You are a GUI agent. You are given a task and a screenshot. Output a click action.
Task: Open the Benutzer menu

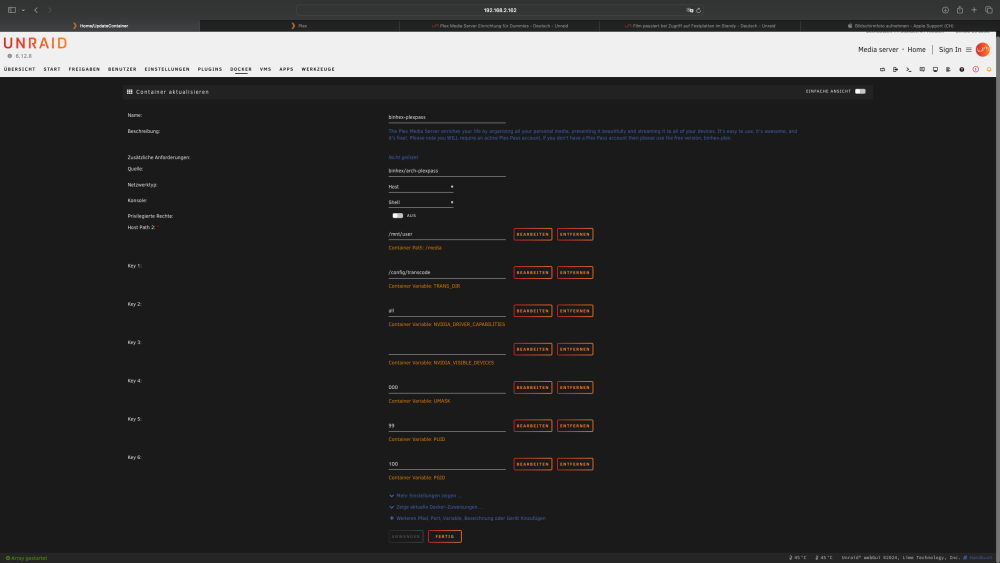click(x=122, y=69)
